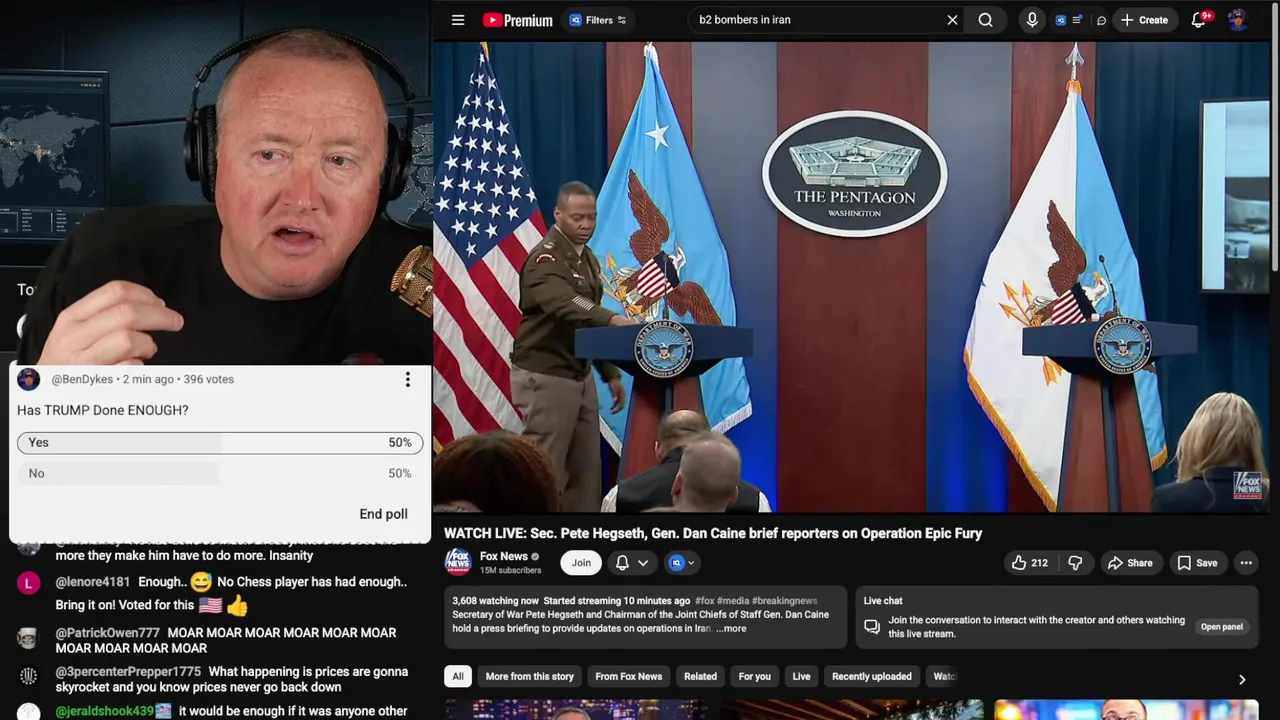Viewport: 1280px width, 720px height.
Task: Click the chat bubble extension icon
Action: [x=1101, y=20]
